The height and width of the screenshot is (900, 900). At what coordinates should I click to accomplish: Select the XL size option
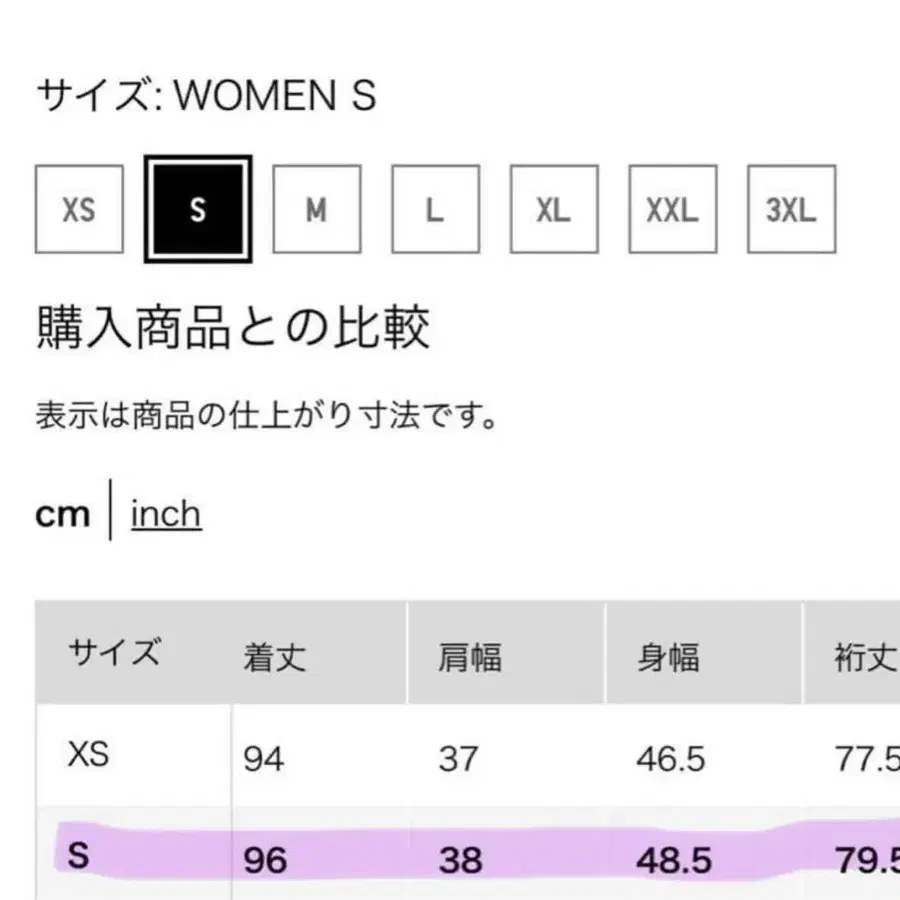point(553,209)
